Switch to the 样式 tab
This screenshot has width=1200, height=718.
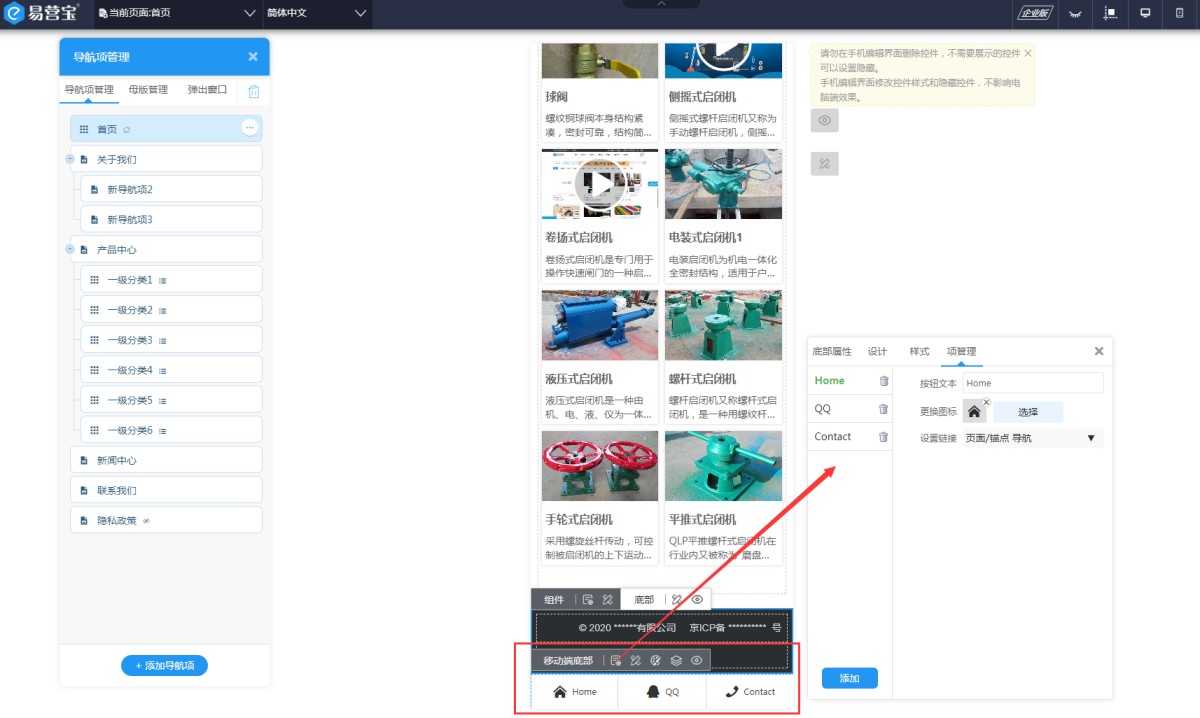tap(919, 352)
